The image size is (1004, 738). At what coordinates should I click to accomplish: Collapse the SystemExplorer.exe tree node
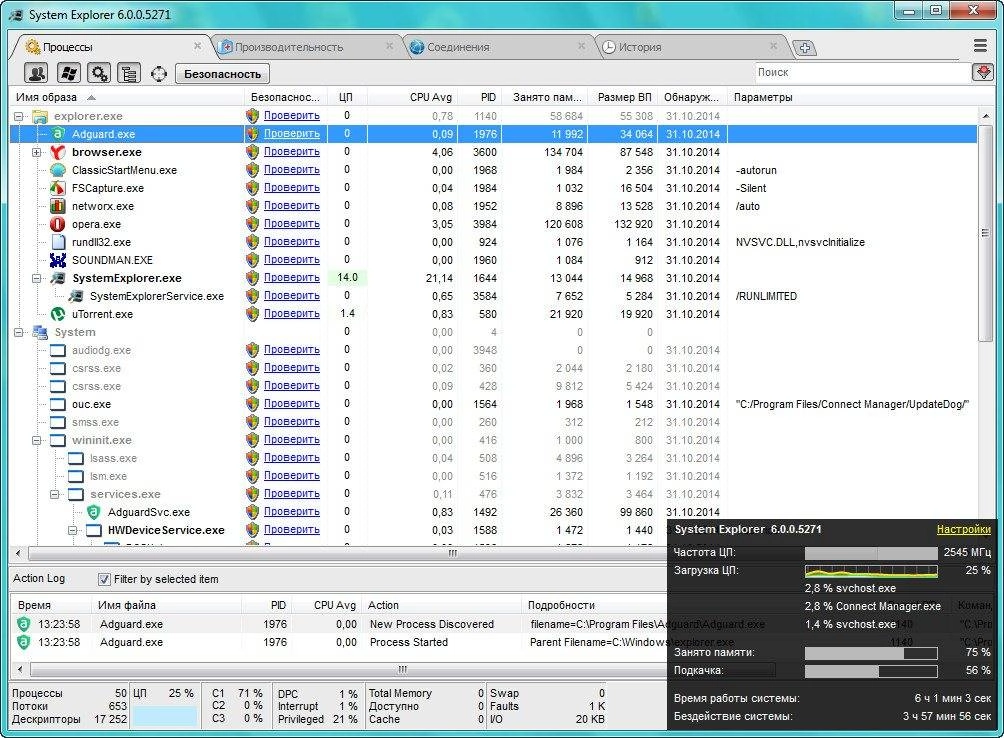(x=36, y=278)
